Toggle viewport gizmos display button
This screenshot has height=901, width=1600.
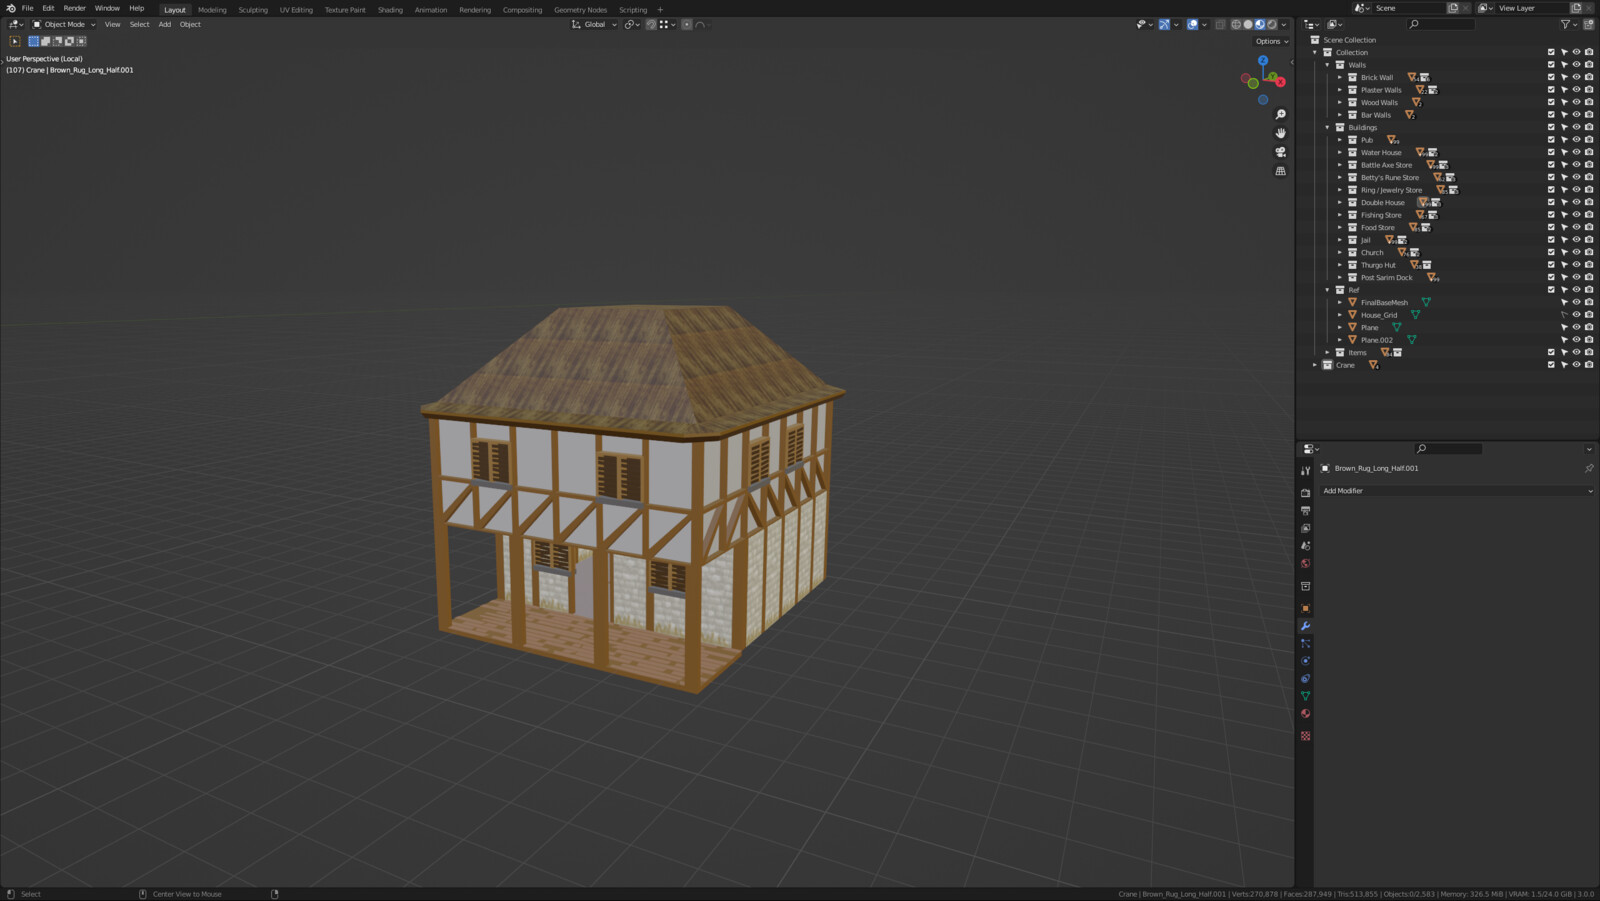tap(1164, 24)
